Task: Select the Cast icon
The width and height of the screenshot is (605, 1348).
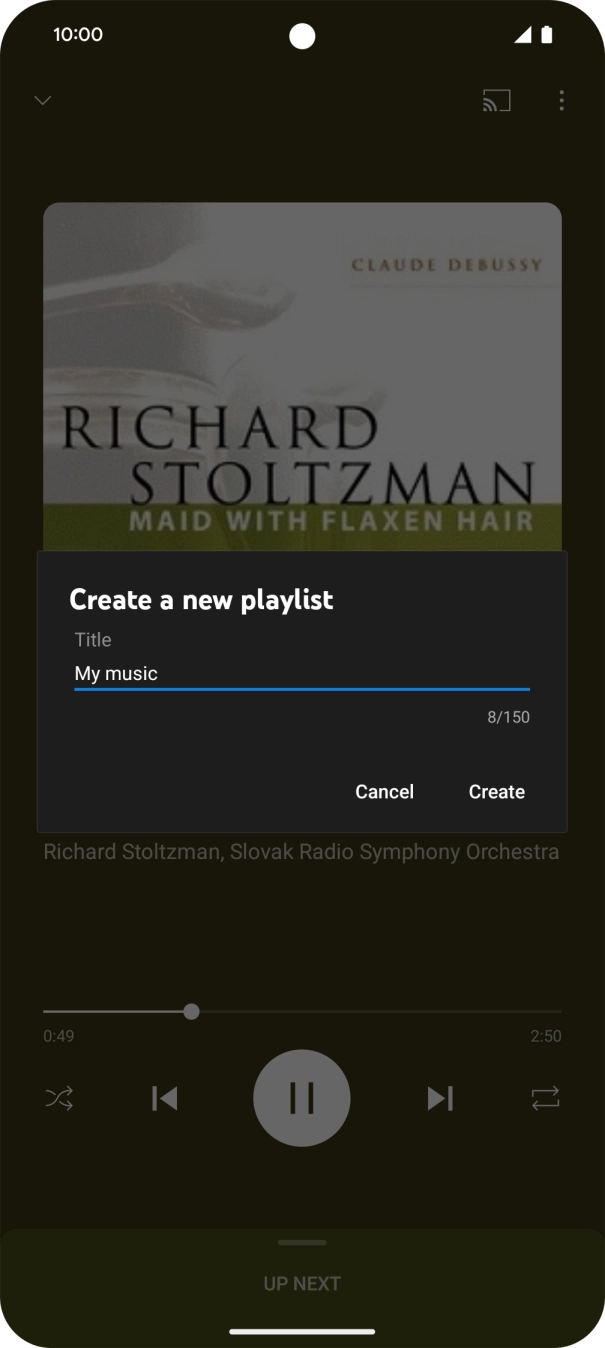Action: pos(497,100)
